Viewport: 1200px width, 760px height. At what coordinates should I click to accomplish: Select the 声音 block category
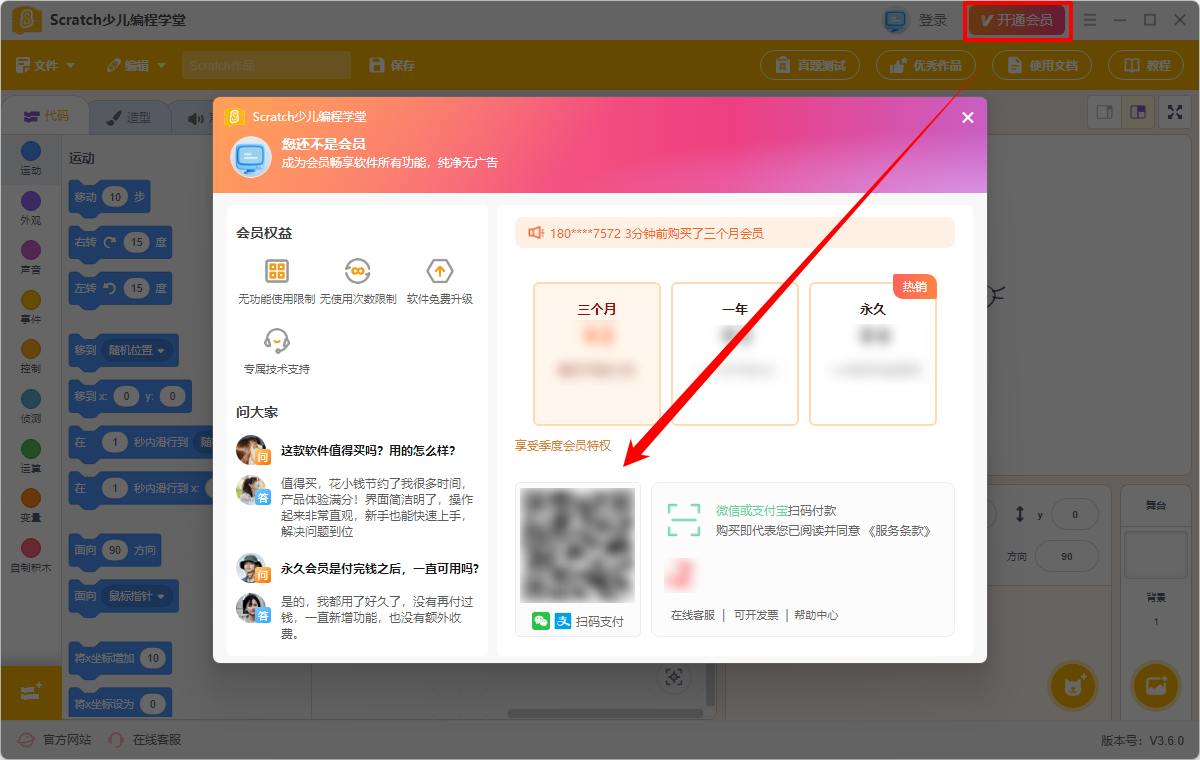coord(31,258)
